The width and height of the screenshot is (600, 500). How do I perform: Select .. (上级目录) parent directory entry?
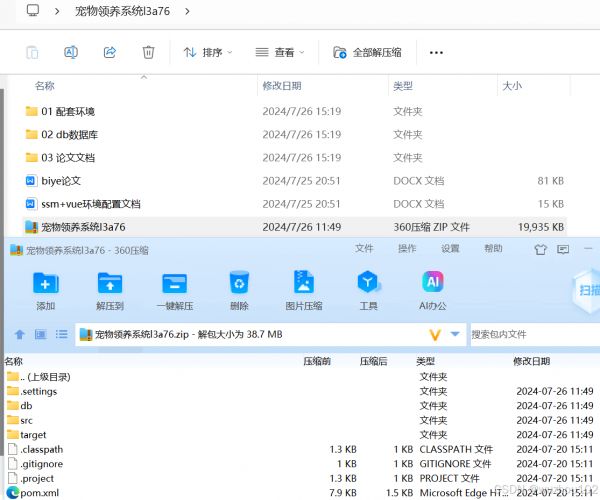coord(39,377)
